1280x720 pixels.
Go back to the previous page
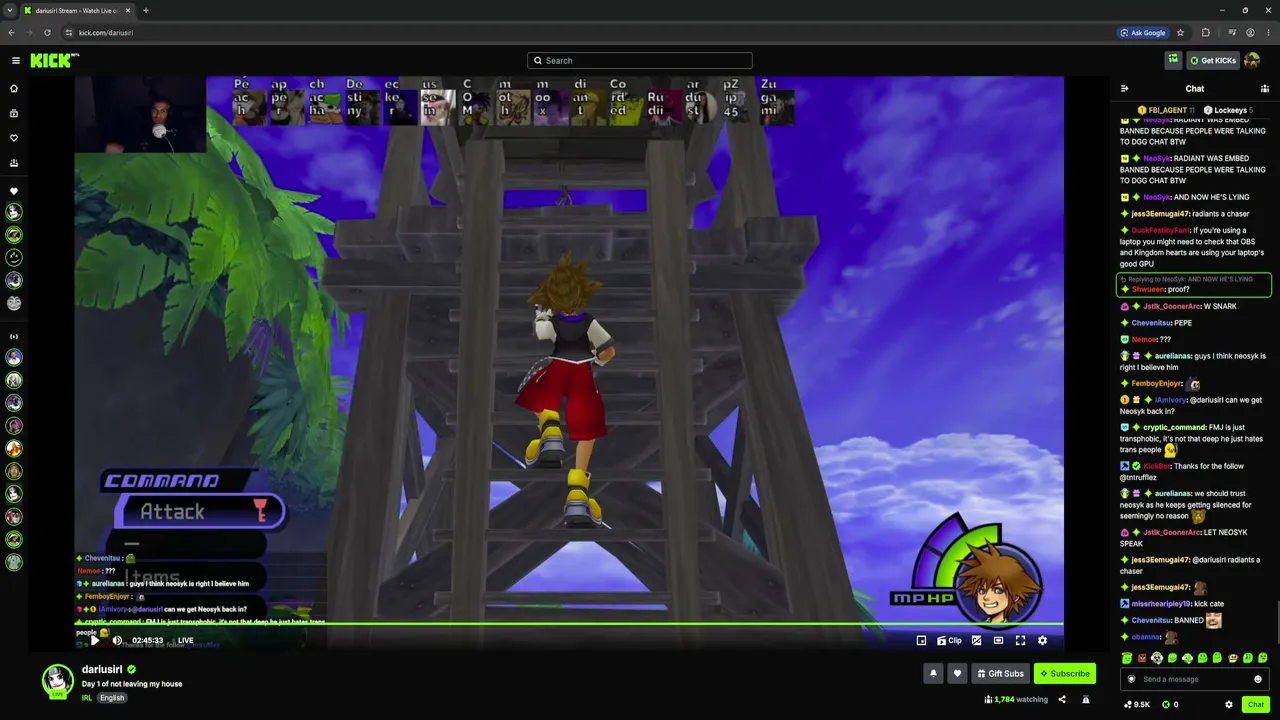coord(11,33)
